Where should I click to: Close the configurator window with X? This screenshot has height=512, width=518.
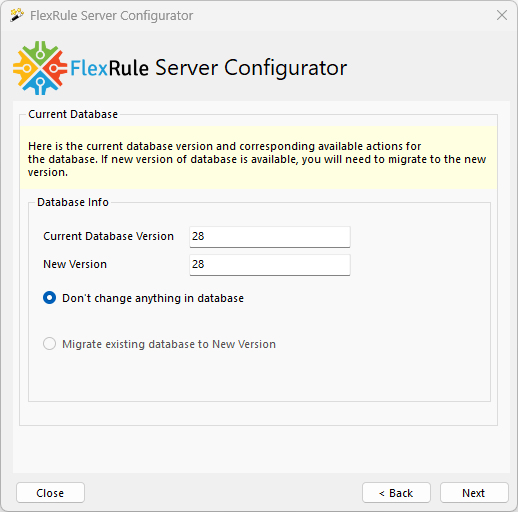click(502, 15)
